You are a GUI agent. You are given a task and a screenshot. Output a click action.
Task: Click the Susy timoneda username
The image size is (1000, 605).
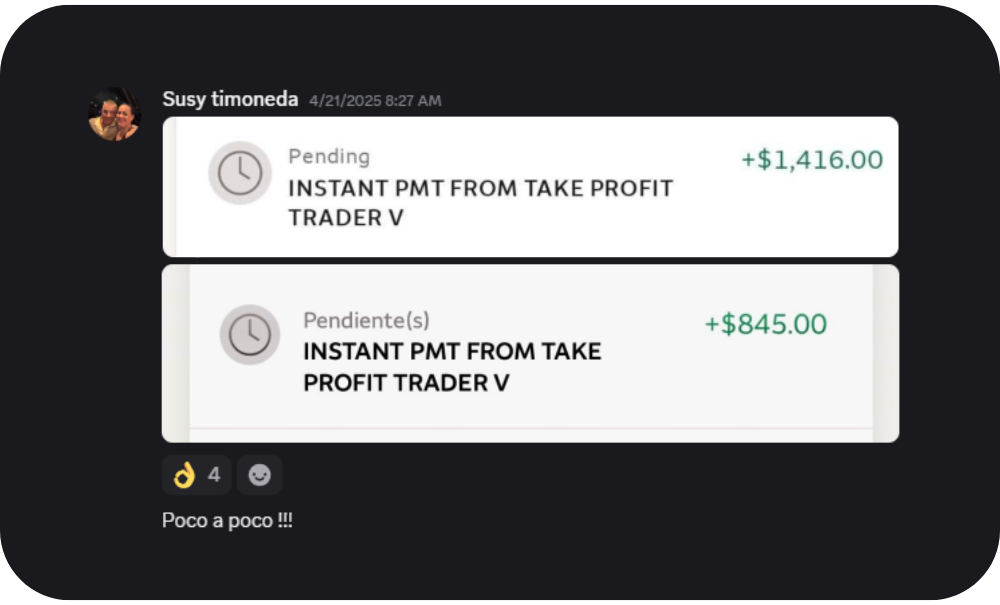tap(230, 99)
